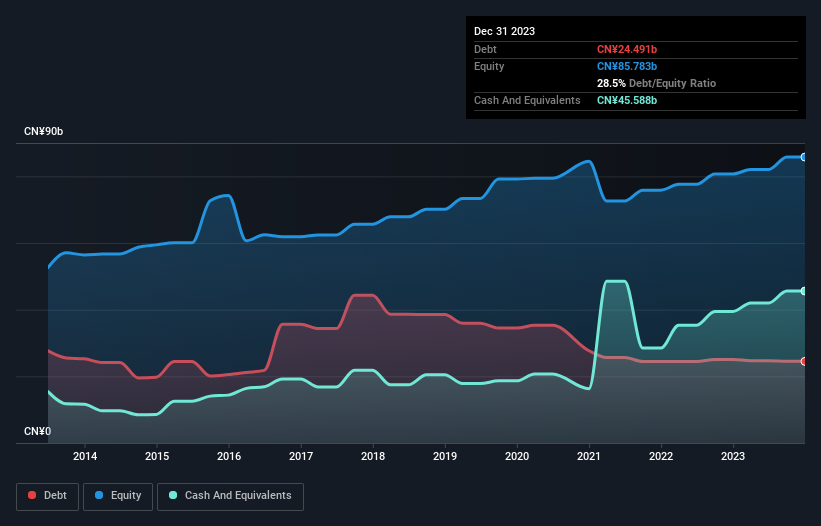Click the CN¥0 y-axis label
This screenshot has height=526, width=821.
click(38, 431)
